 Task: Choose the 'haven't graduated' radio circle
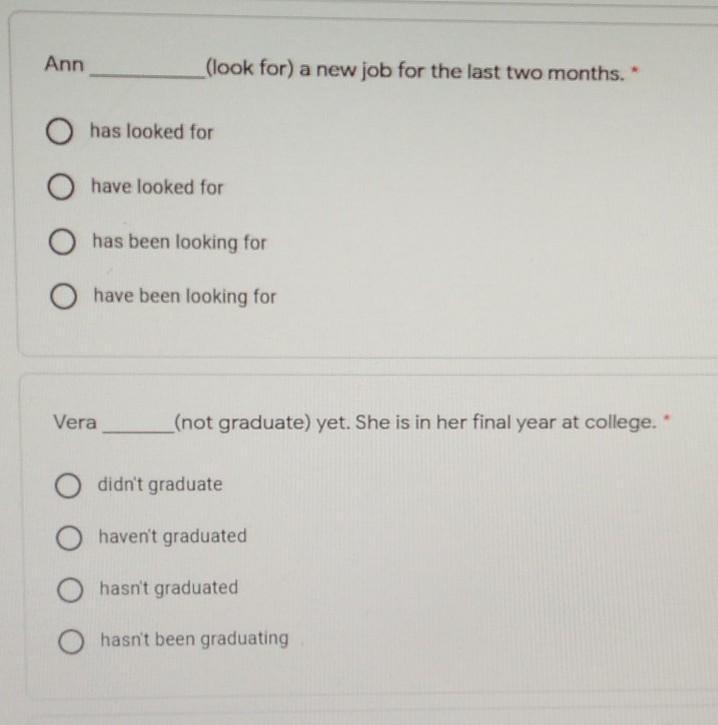point(69,538)
